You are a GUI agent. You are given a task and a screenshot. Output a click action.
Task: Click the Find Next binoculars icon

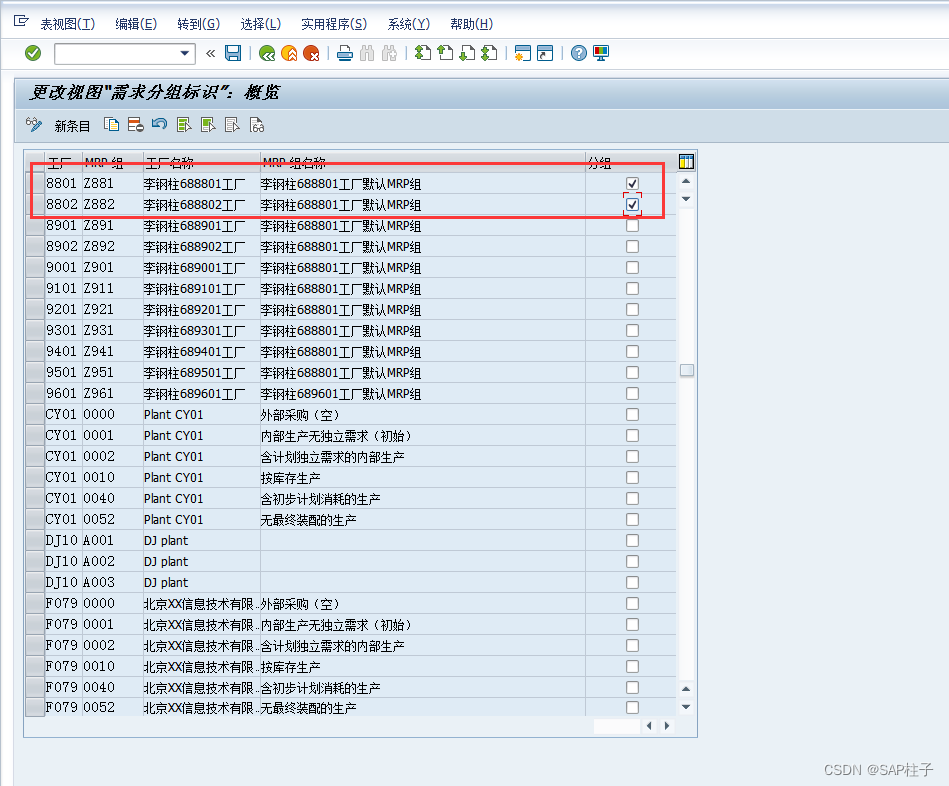[389, 53]
